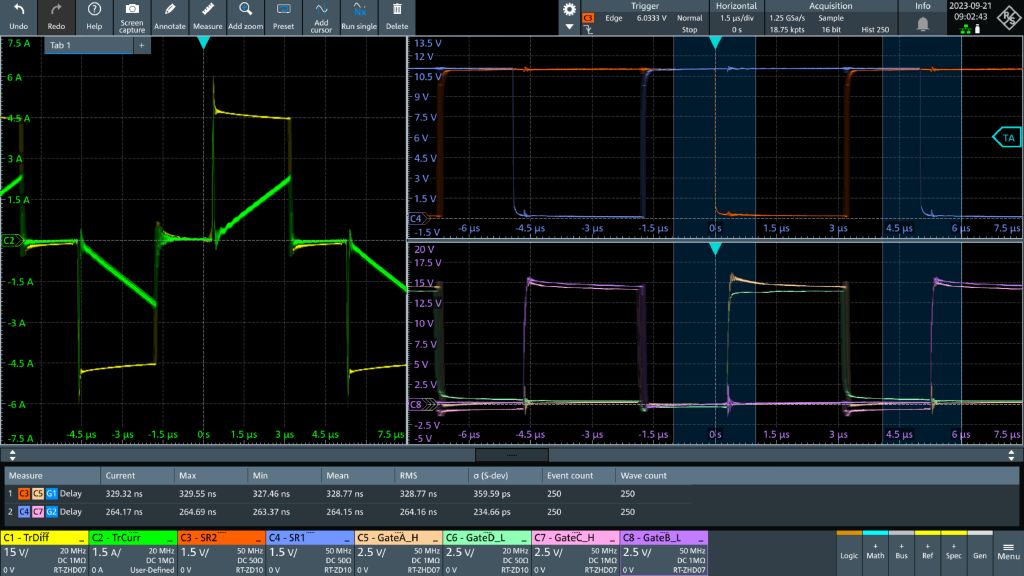Screen dimensions: 1024x576
Task: Open notifications via the Info bell icon
Action: [x=923, y=24]
